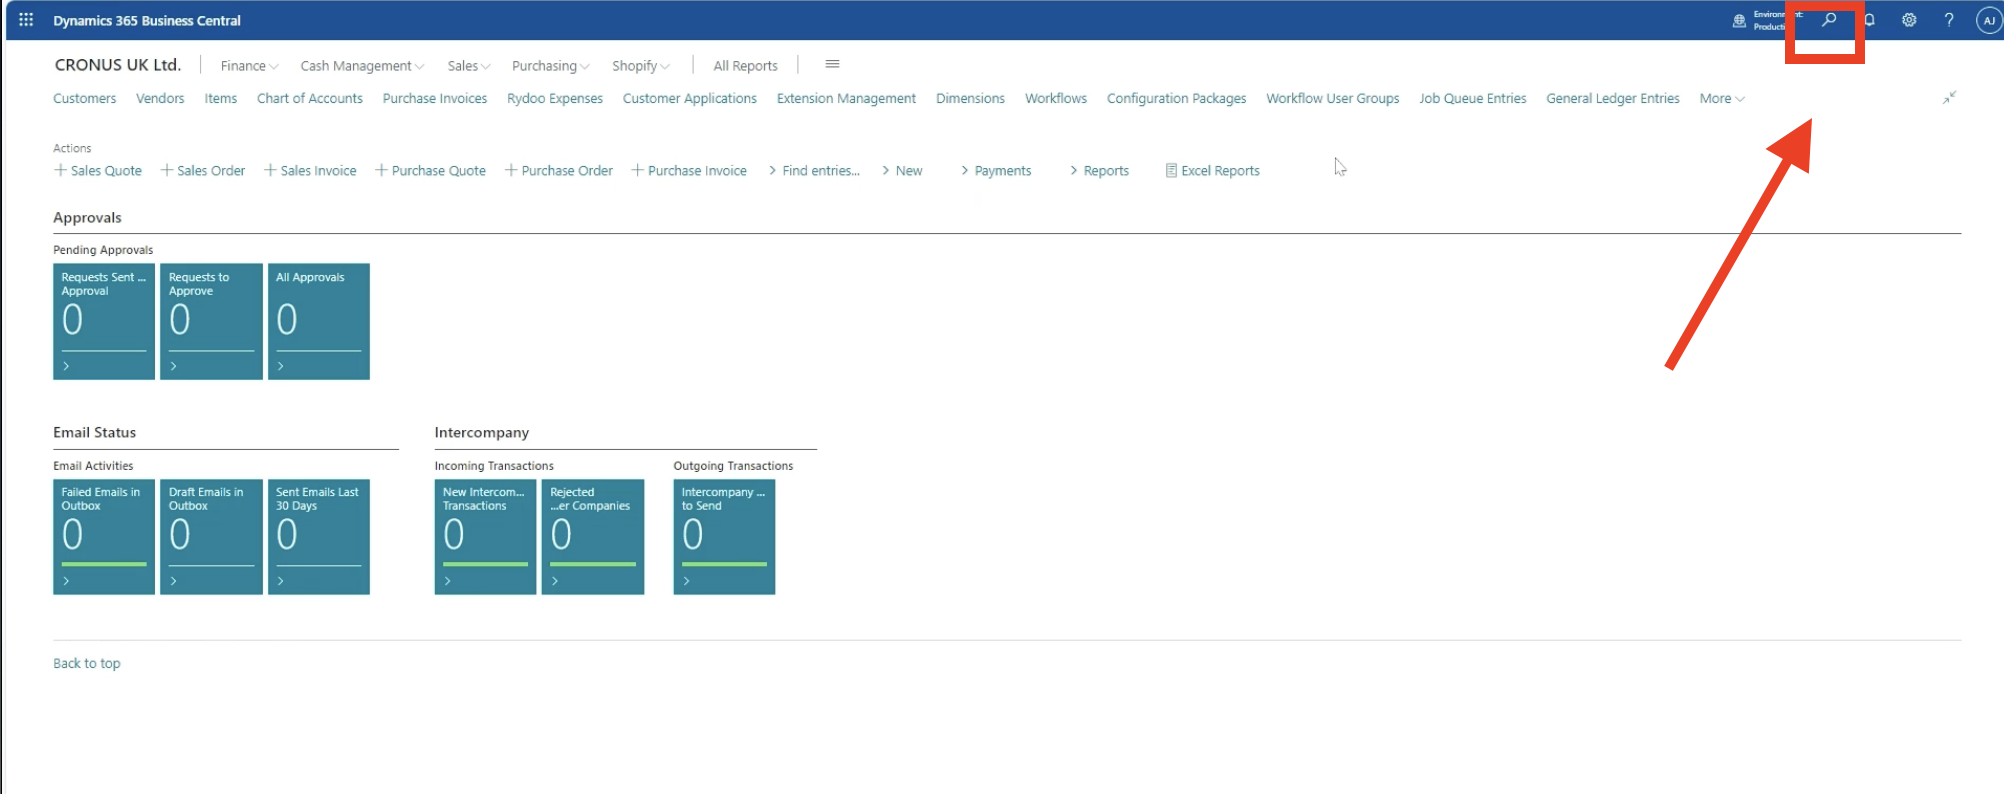This screenshot has height=794, width=2004.
Task: Open All Approvals tile
Action: point(319,321)
